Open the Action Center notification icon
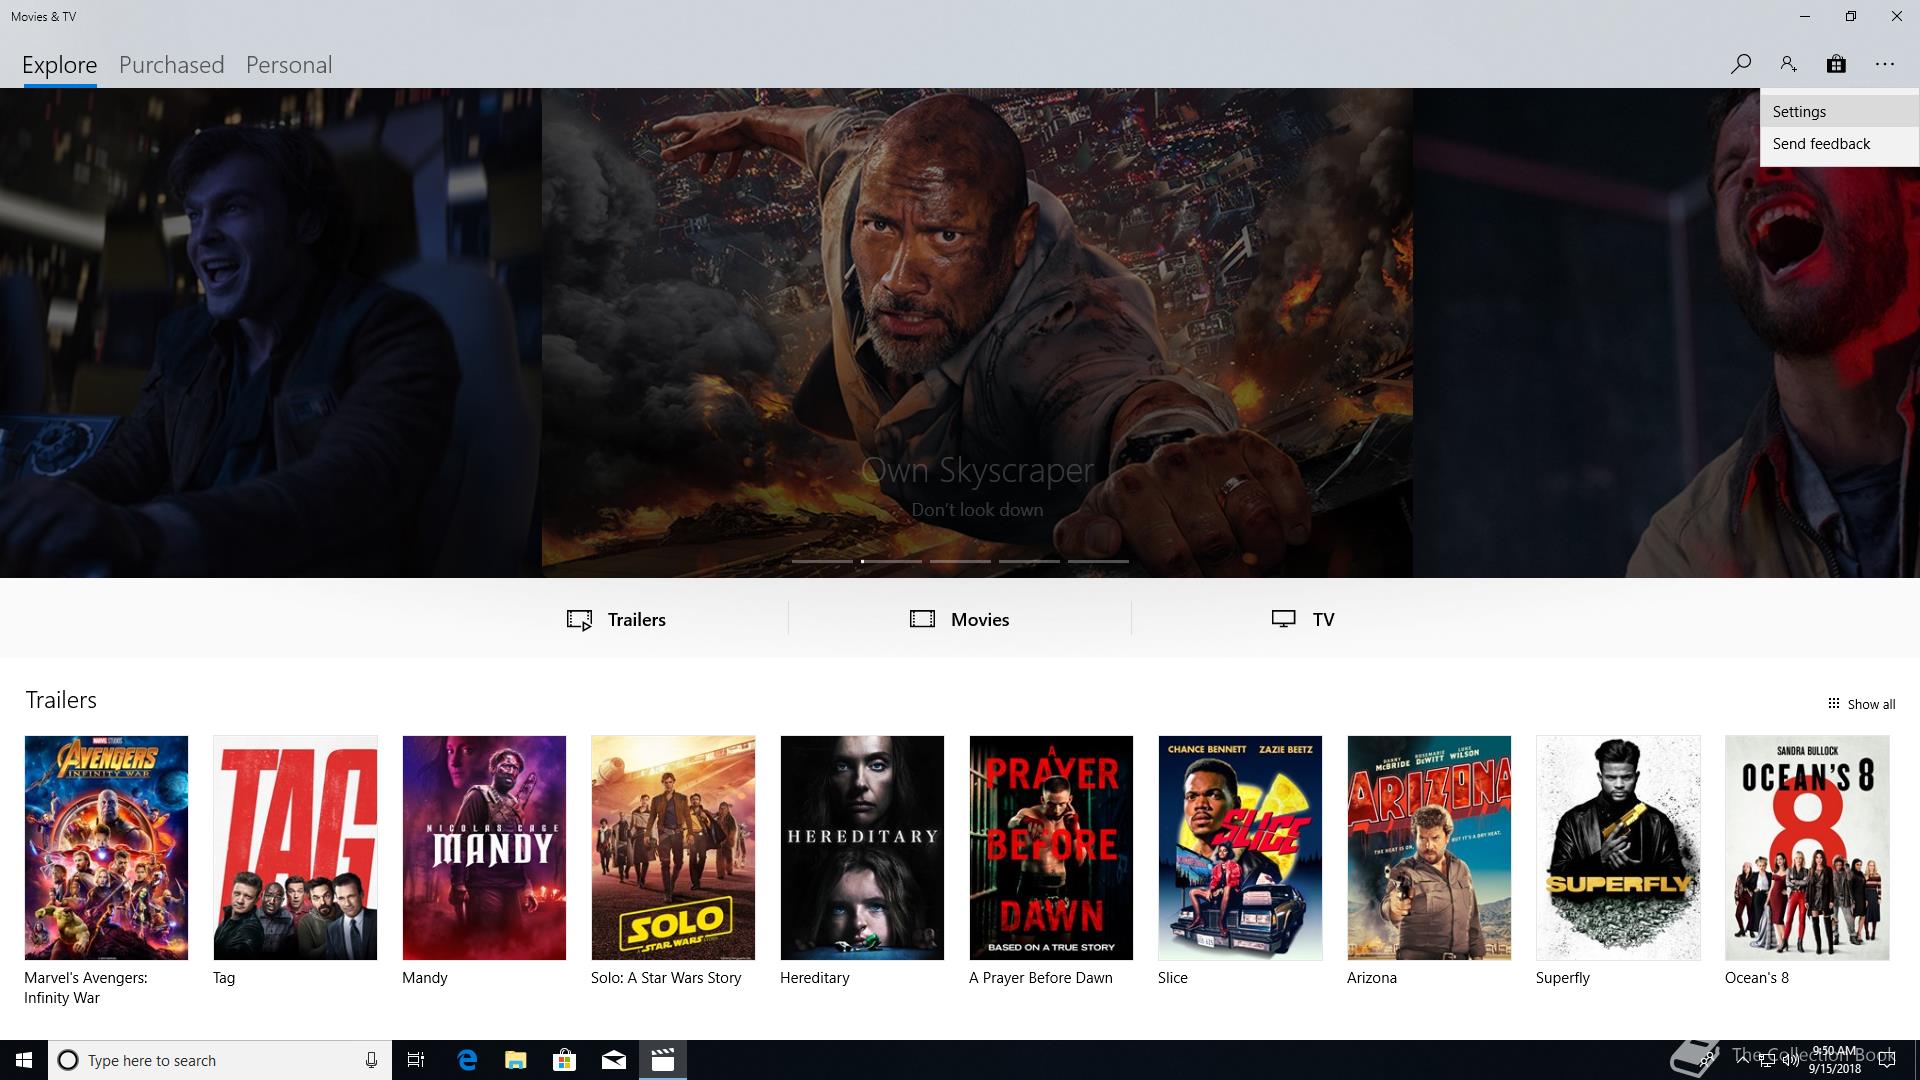This screenshot has width=1920, height=1080. point(1887,1060)
